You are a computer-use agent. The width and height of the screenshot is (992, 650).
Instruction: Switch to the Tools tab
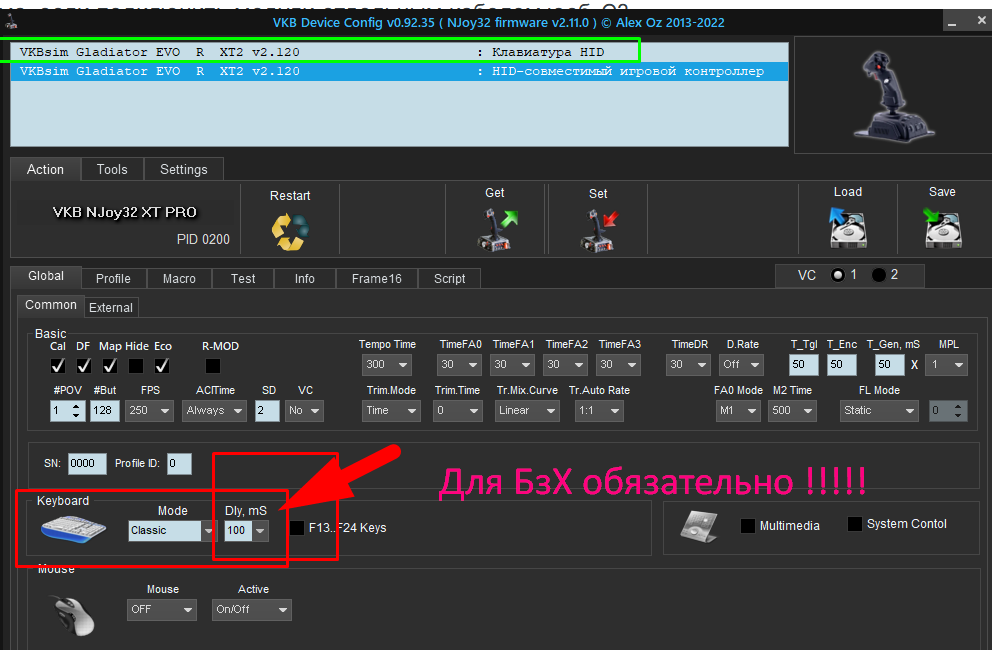[x=112, y=170]
